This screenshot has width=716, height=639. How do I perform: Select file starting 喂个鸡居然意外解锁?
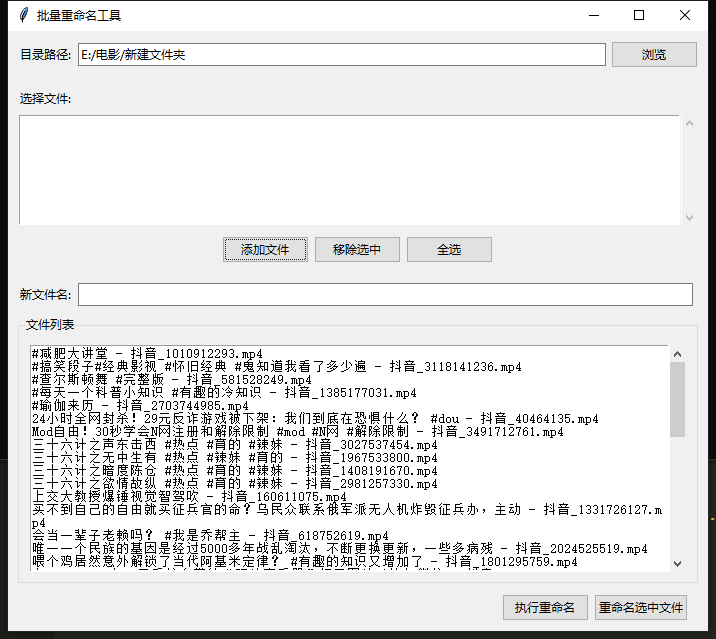305,562
